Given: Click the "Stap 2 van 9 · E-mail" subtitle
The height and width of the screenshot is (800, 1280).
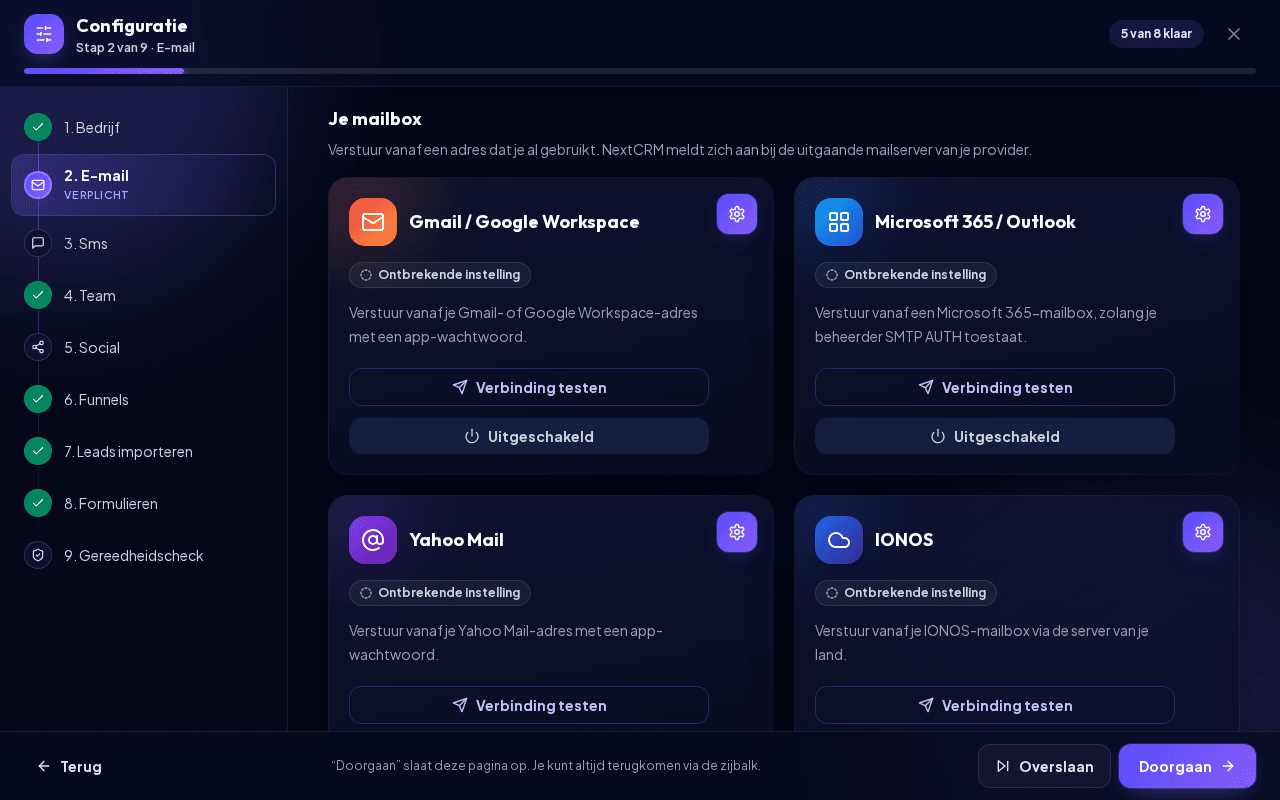Looking at the screenshot, I should (135, 48).
